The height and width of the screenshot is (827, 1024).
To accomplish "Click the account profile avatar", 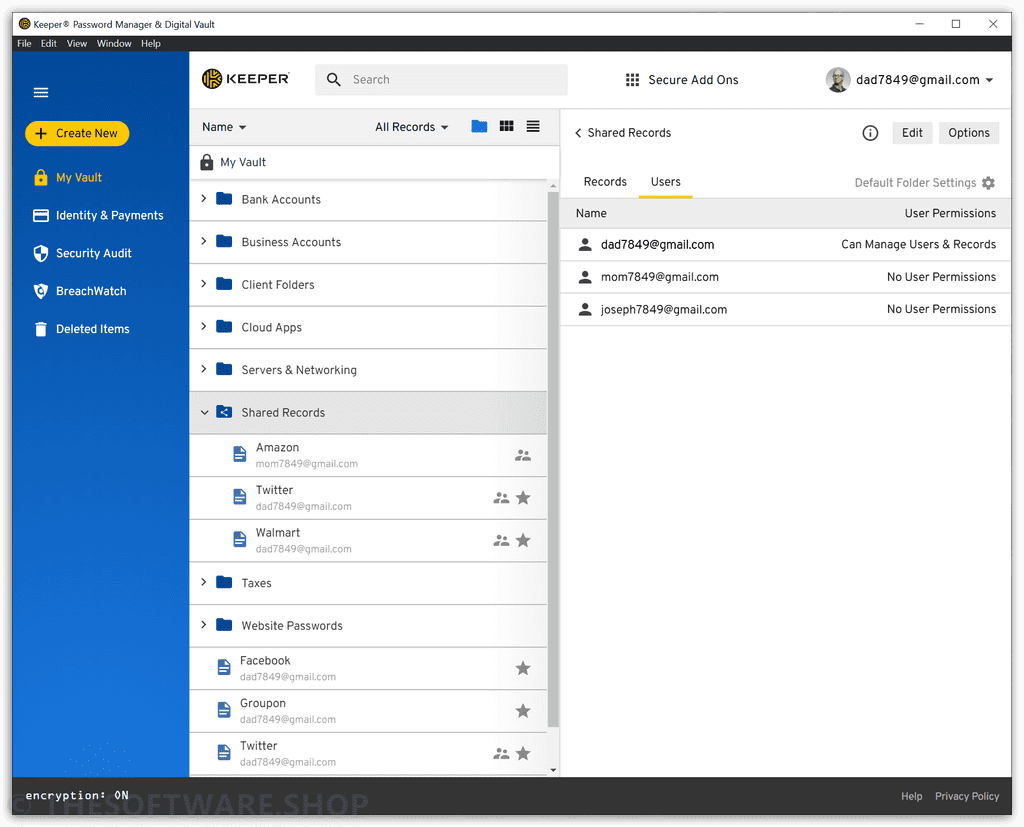I will (838, 80).
